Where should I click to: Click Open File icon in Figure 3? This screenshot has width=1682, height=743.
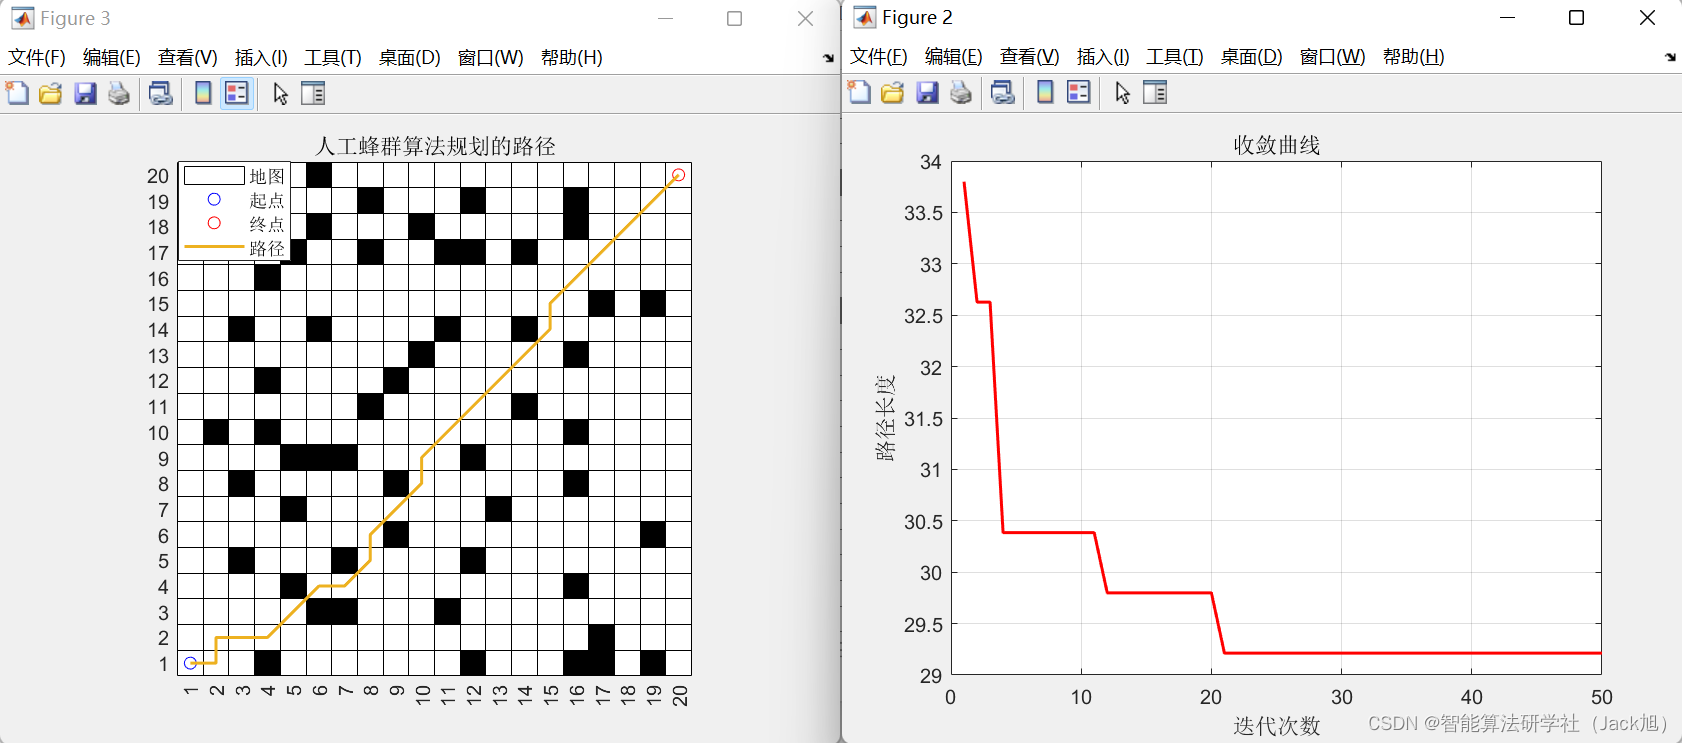tap(50, 93)
